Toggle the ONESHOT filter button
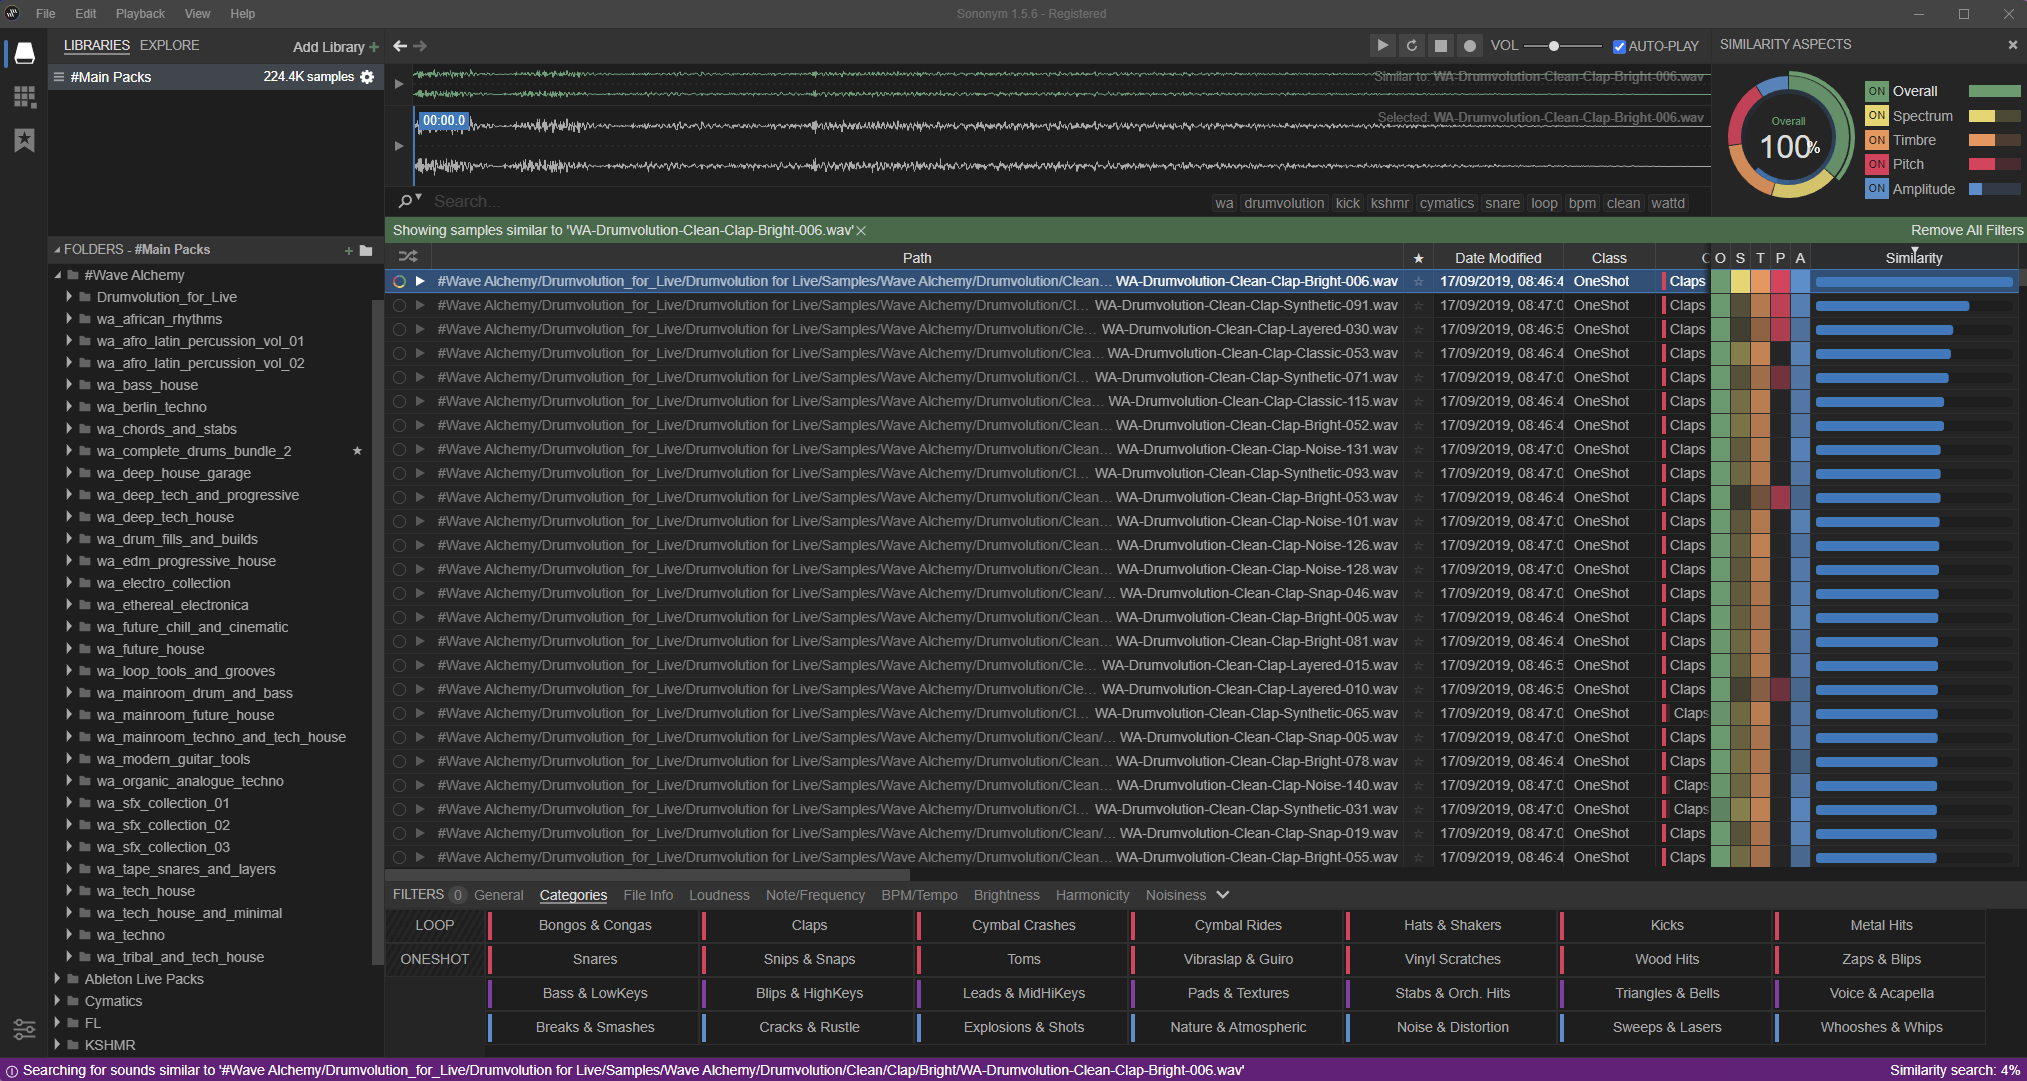 (x=435, y=959)
